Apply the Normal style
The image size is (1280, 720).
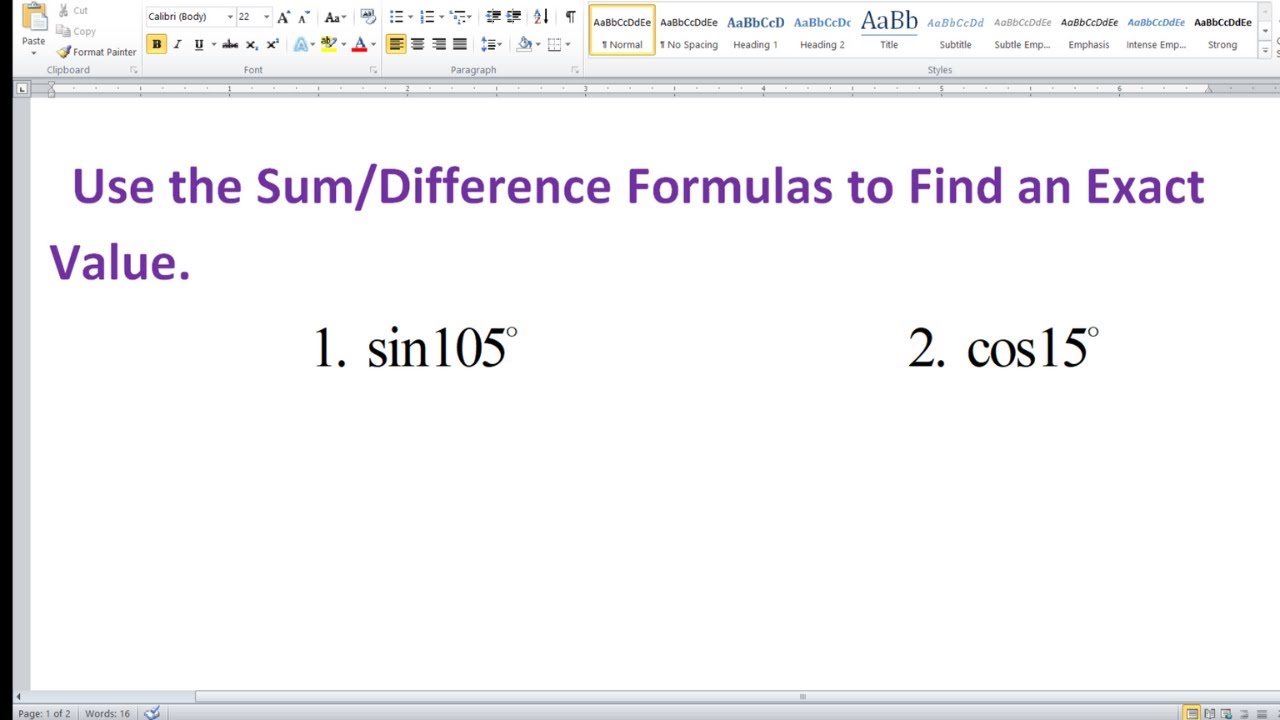click(x=622, y=31)
